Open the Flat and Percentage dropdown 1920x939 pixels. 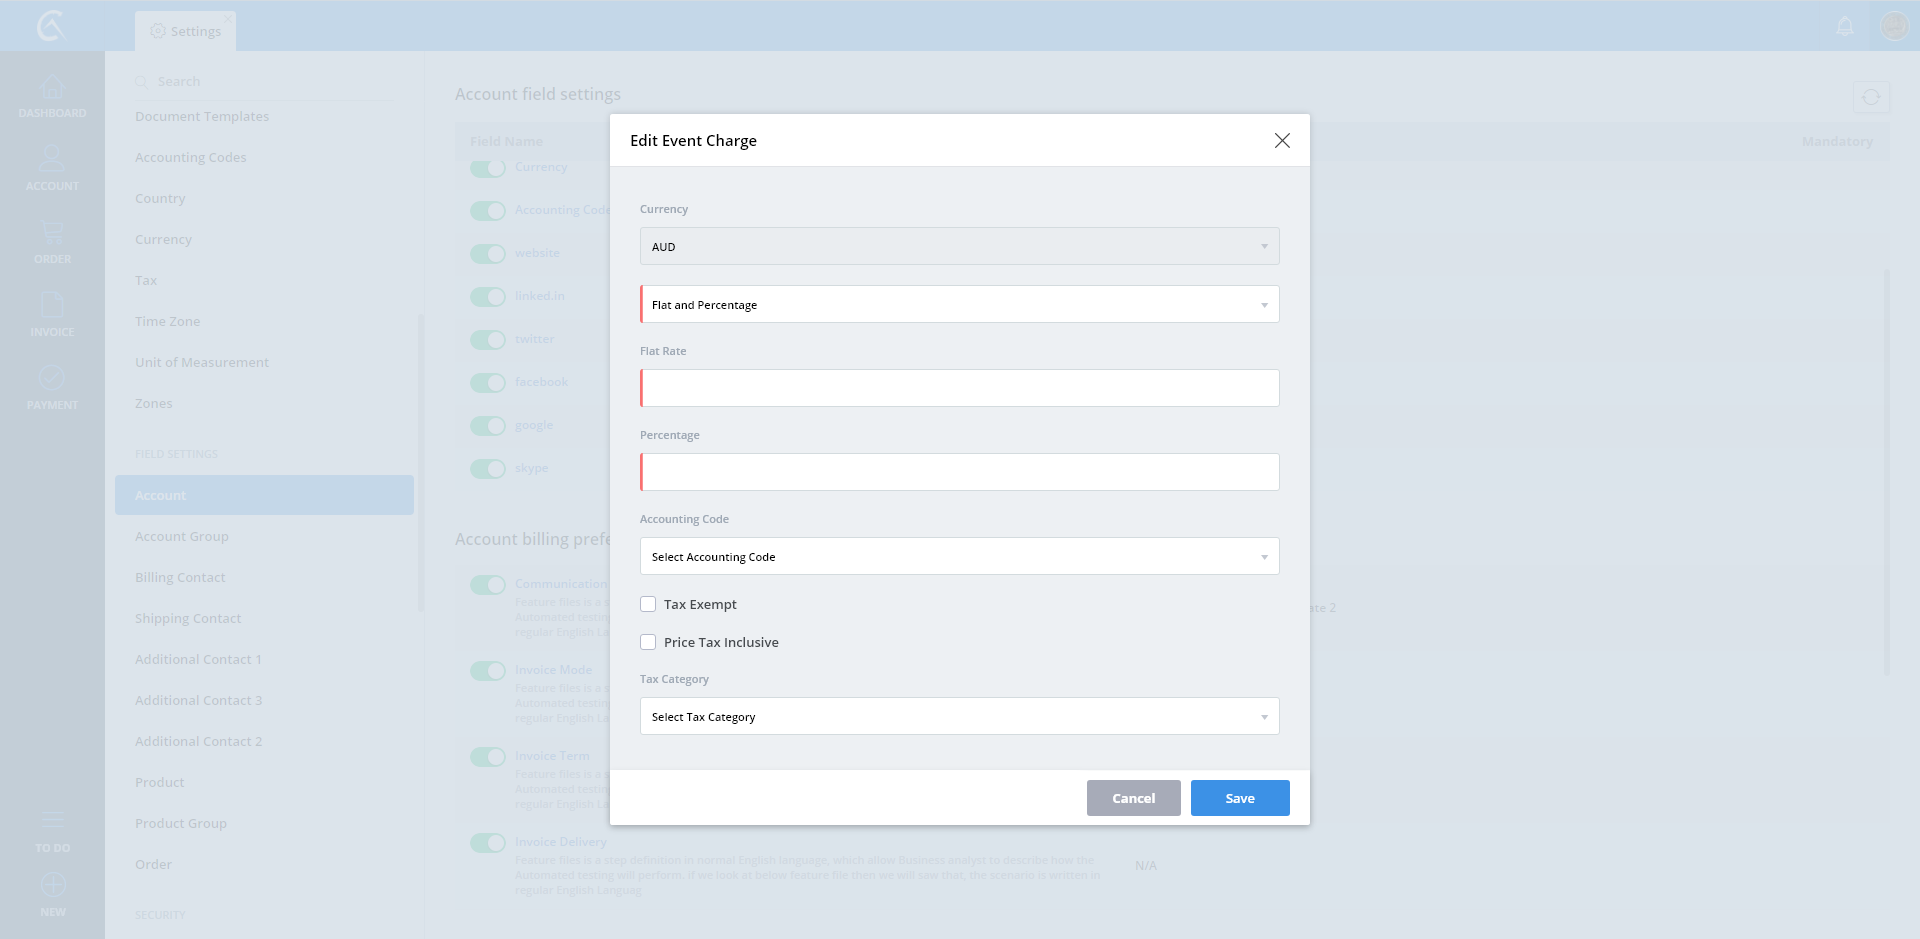[x=959, y=305]
